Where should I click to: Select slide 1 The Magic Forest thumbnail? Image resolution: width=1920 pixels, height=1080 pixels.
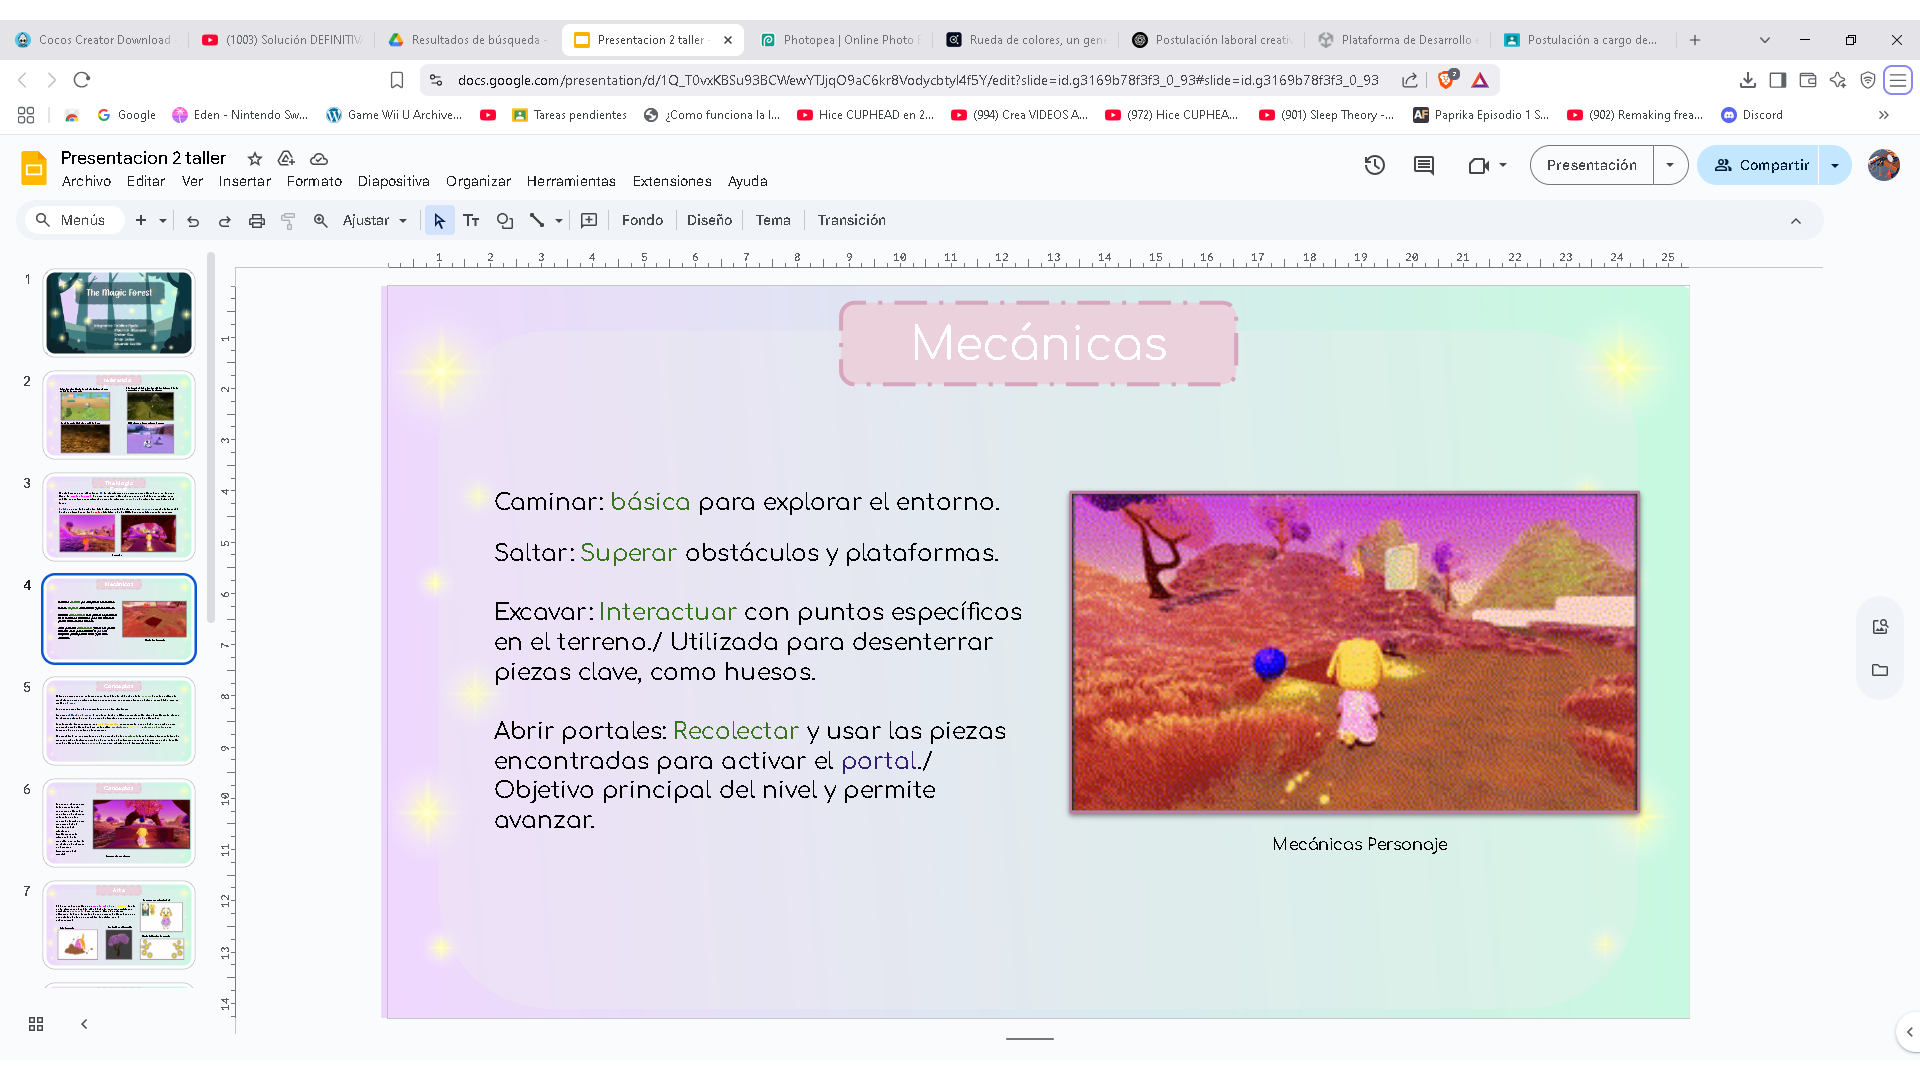coord(119,313)
